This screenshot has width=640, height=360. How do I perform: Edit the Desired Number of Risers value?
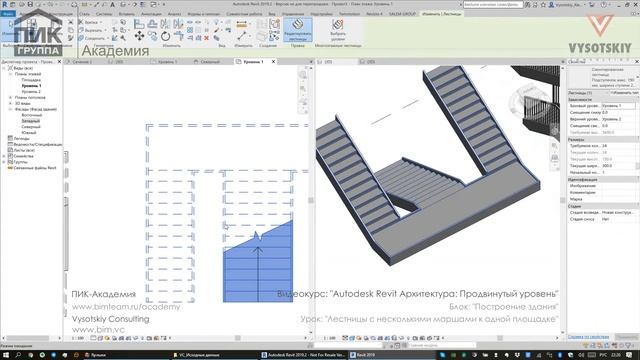pos(618,146)
